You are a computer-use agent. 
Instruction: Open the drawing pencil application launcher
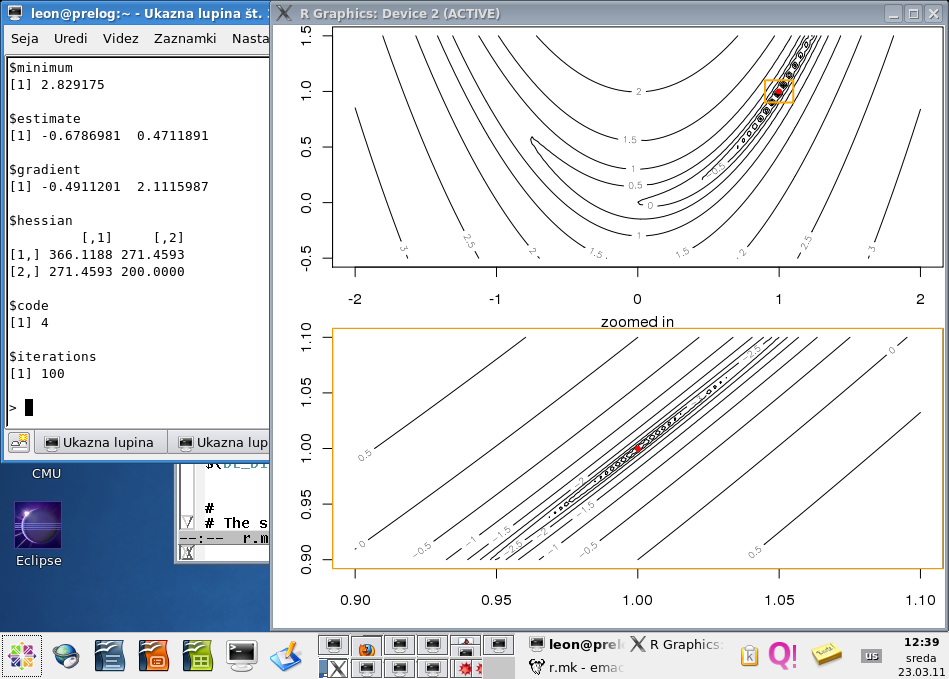click(285, 656)
